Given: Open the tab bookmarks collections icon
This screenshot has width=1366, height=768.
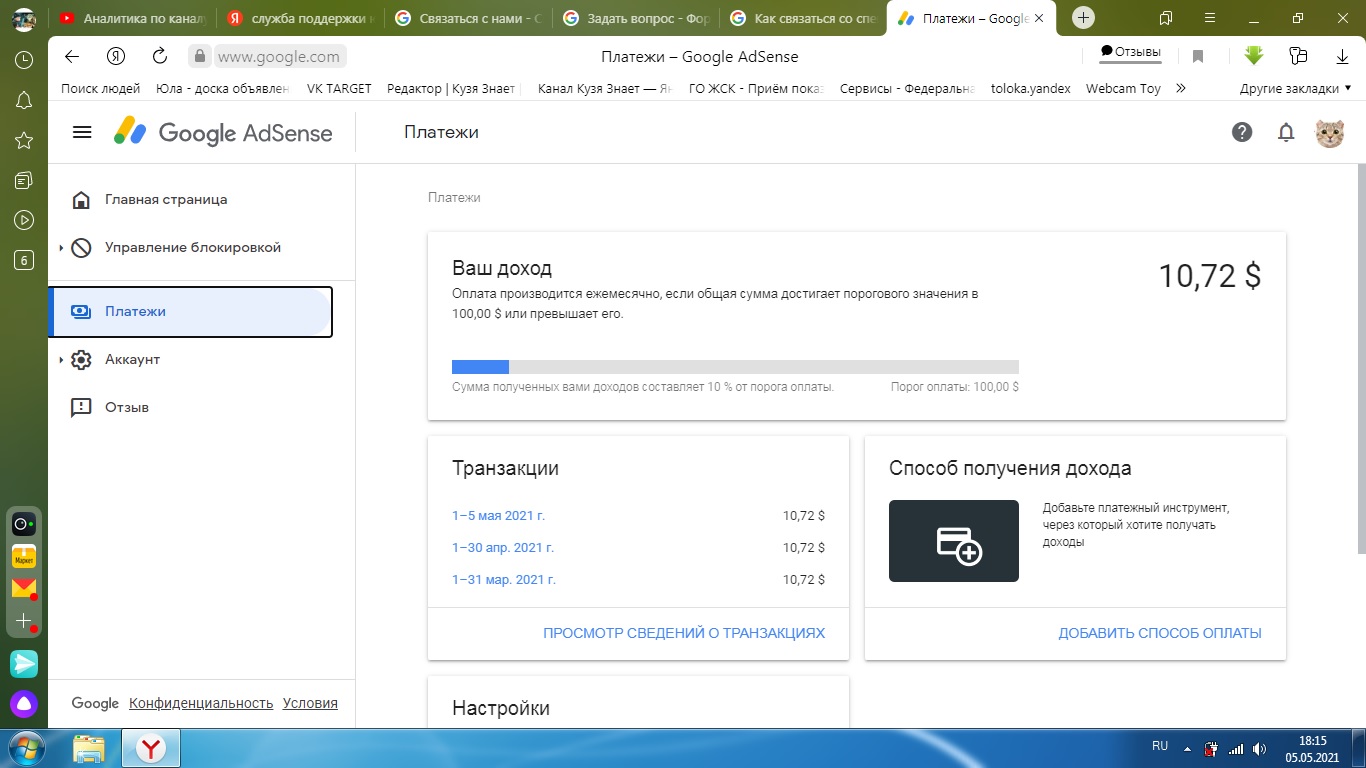Looking at the screenshot, I should tap(1166, 18).
